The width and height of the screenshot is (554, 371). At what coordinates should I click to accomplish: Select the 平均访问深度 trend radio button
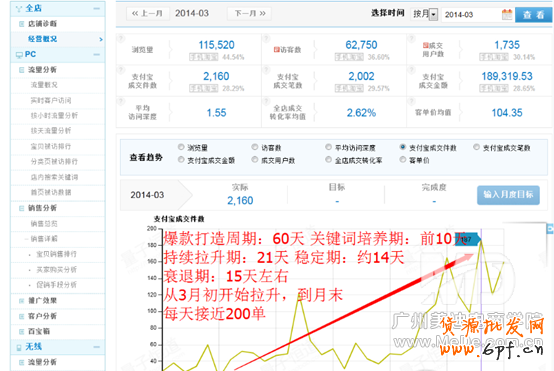point(329,147)
